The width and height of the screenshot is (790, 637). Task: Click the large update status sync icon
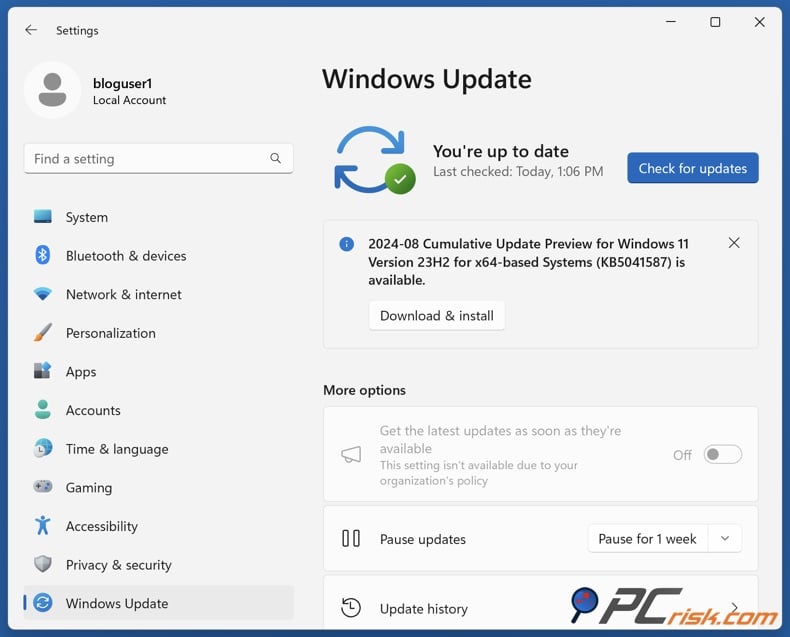coord(375,160)
